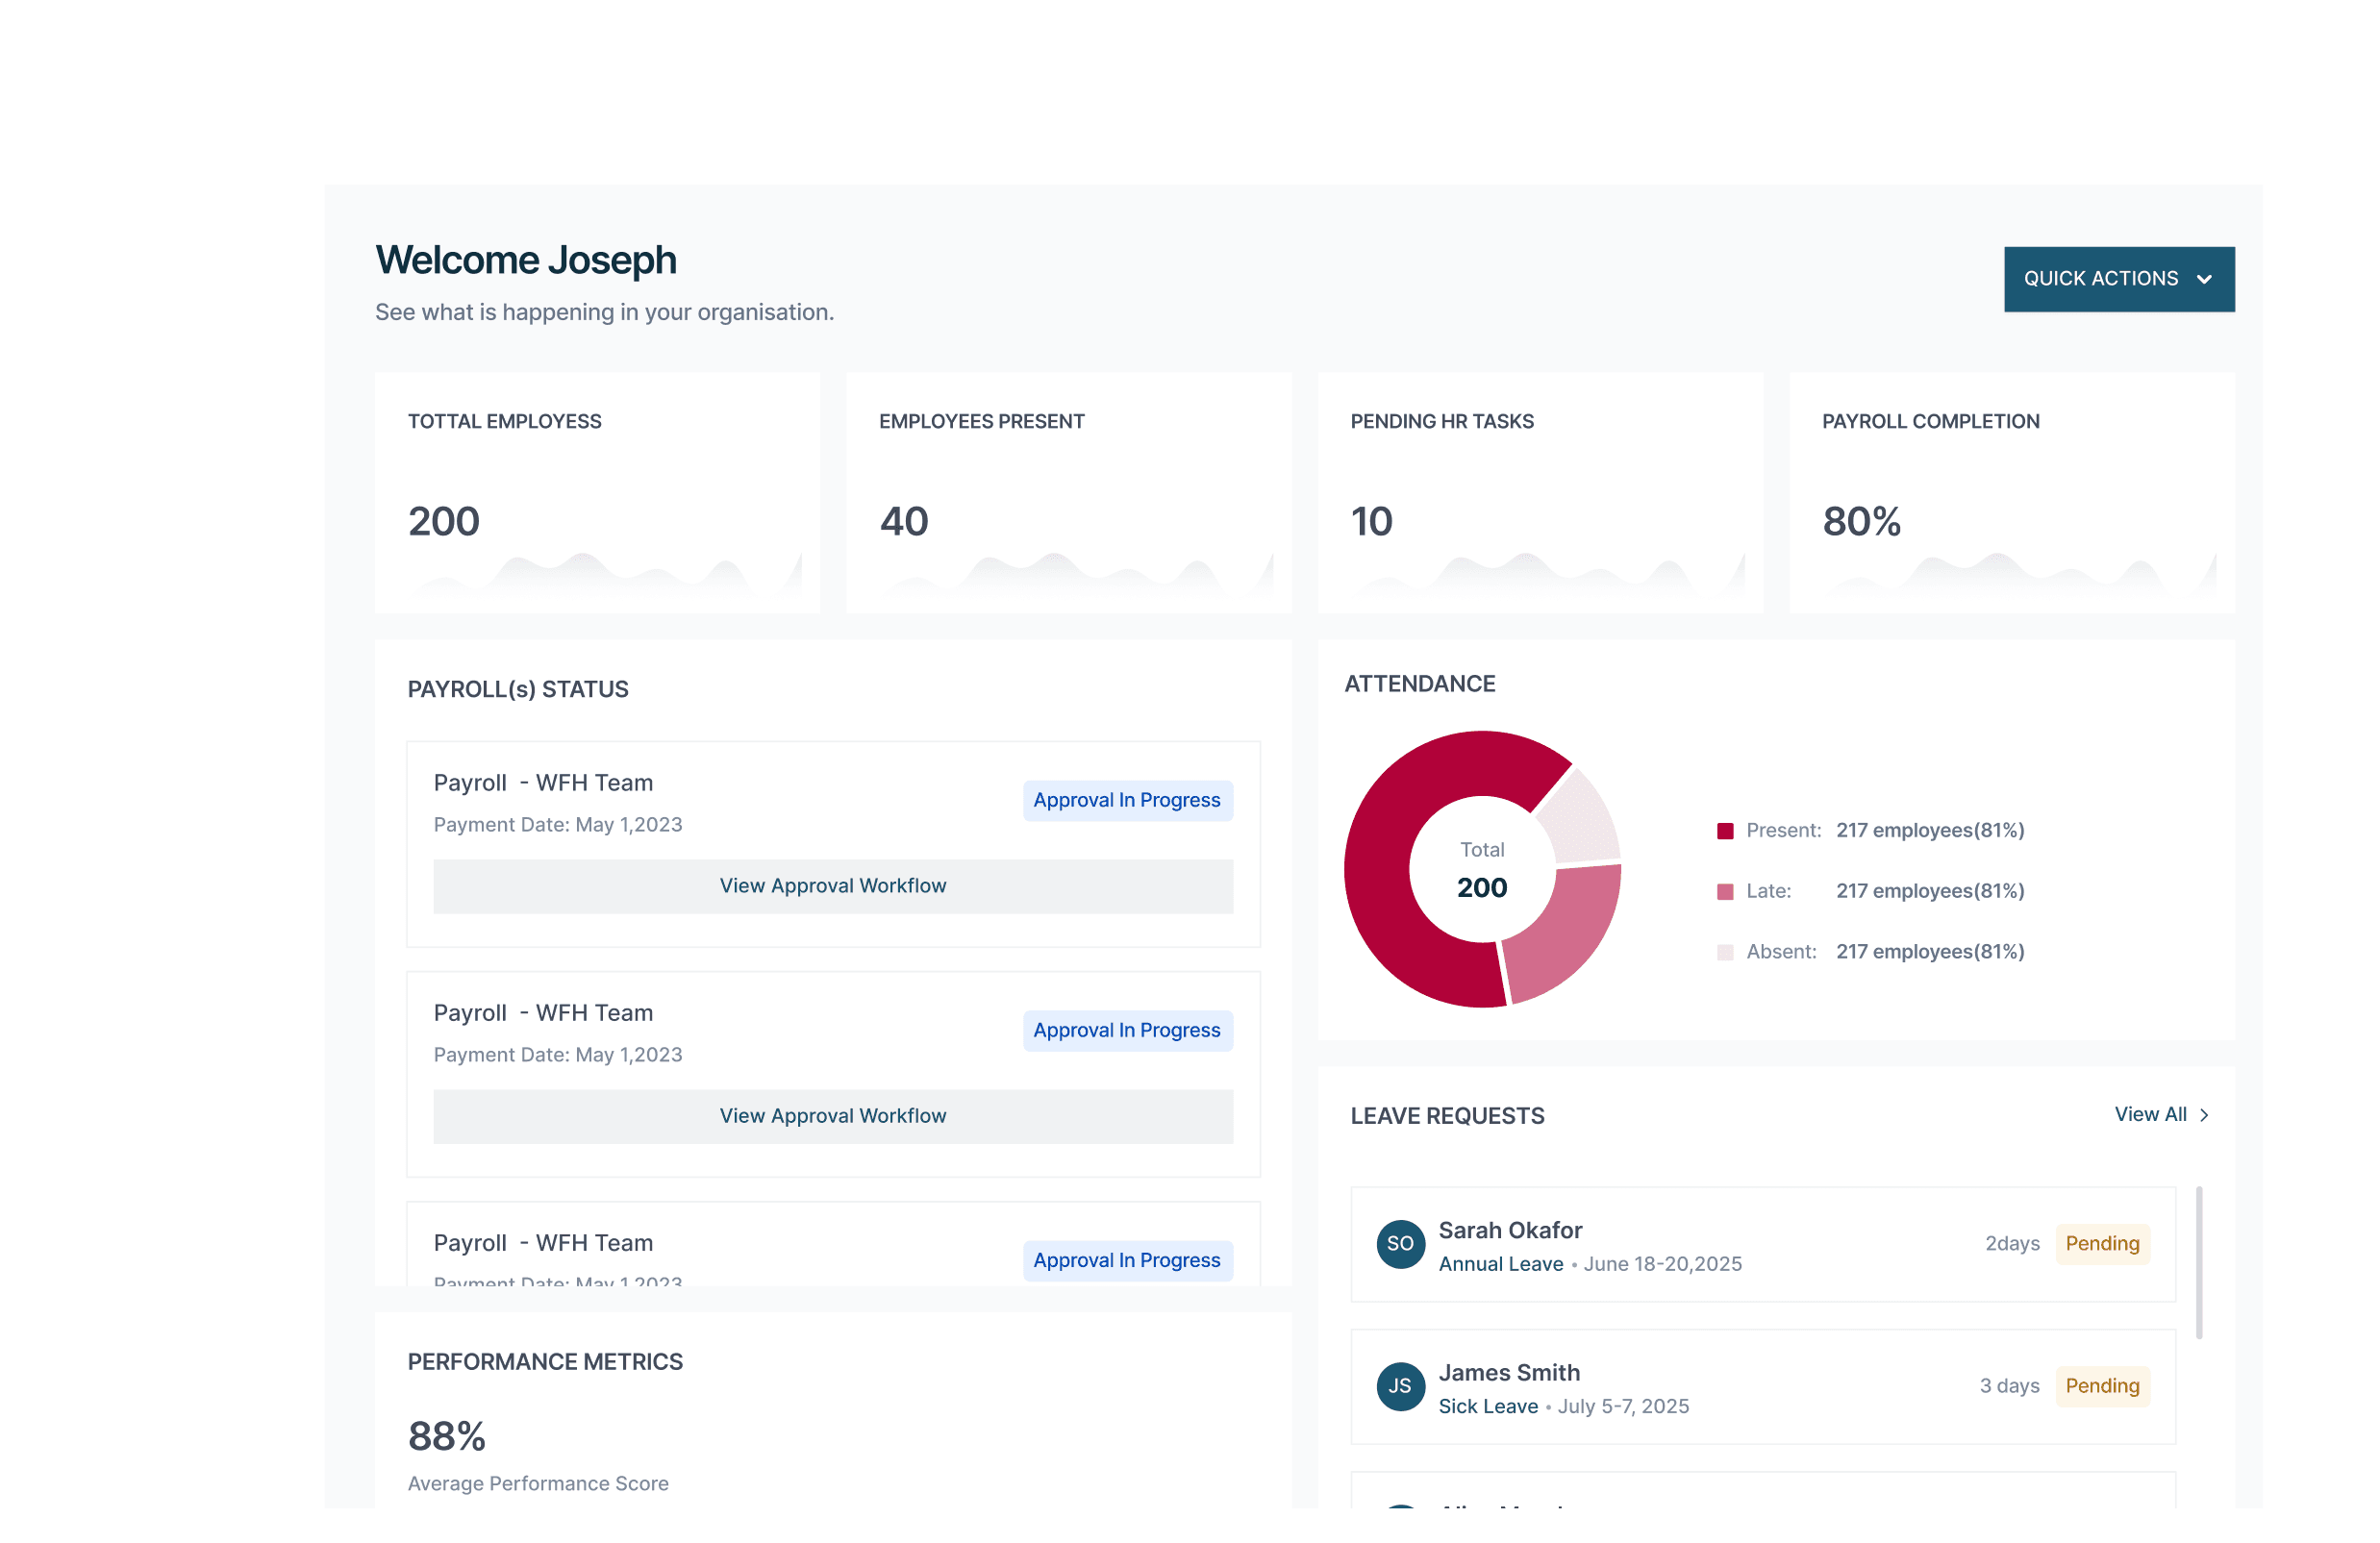Viewport: 2380px width, 1543px height.
Task: Click Pending badge on James Smith's request
Action: [2102, 1385]
